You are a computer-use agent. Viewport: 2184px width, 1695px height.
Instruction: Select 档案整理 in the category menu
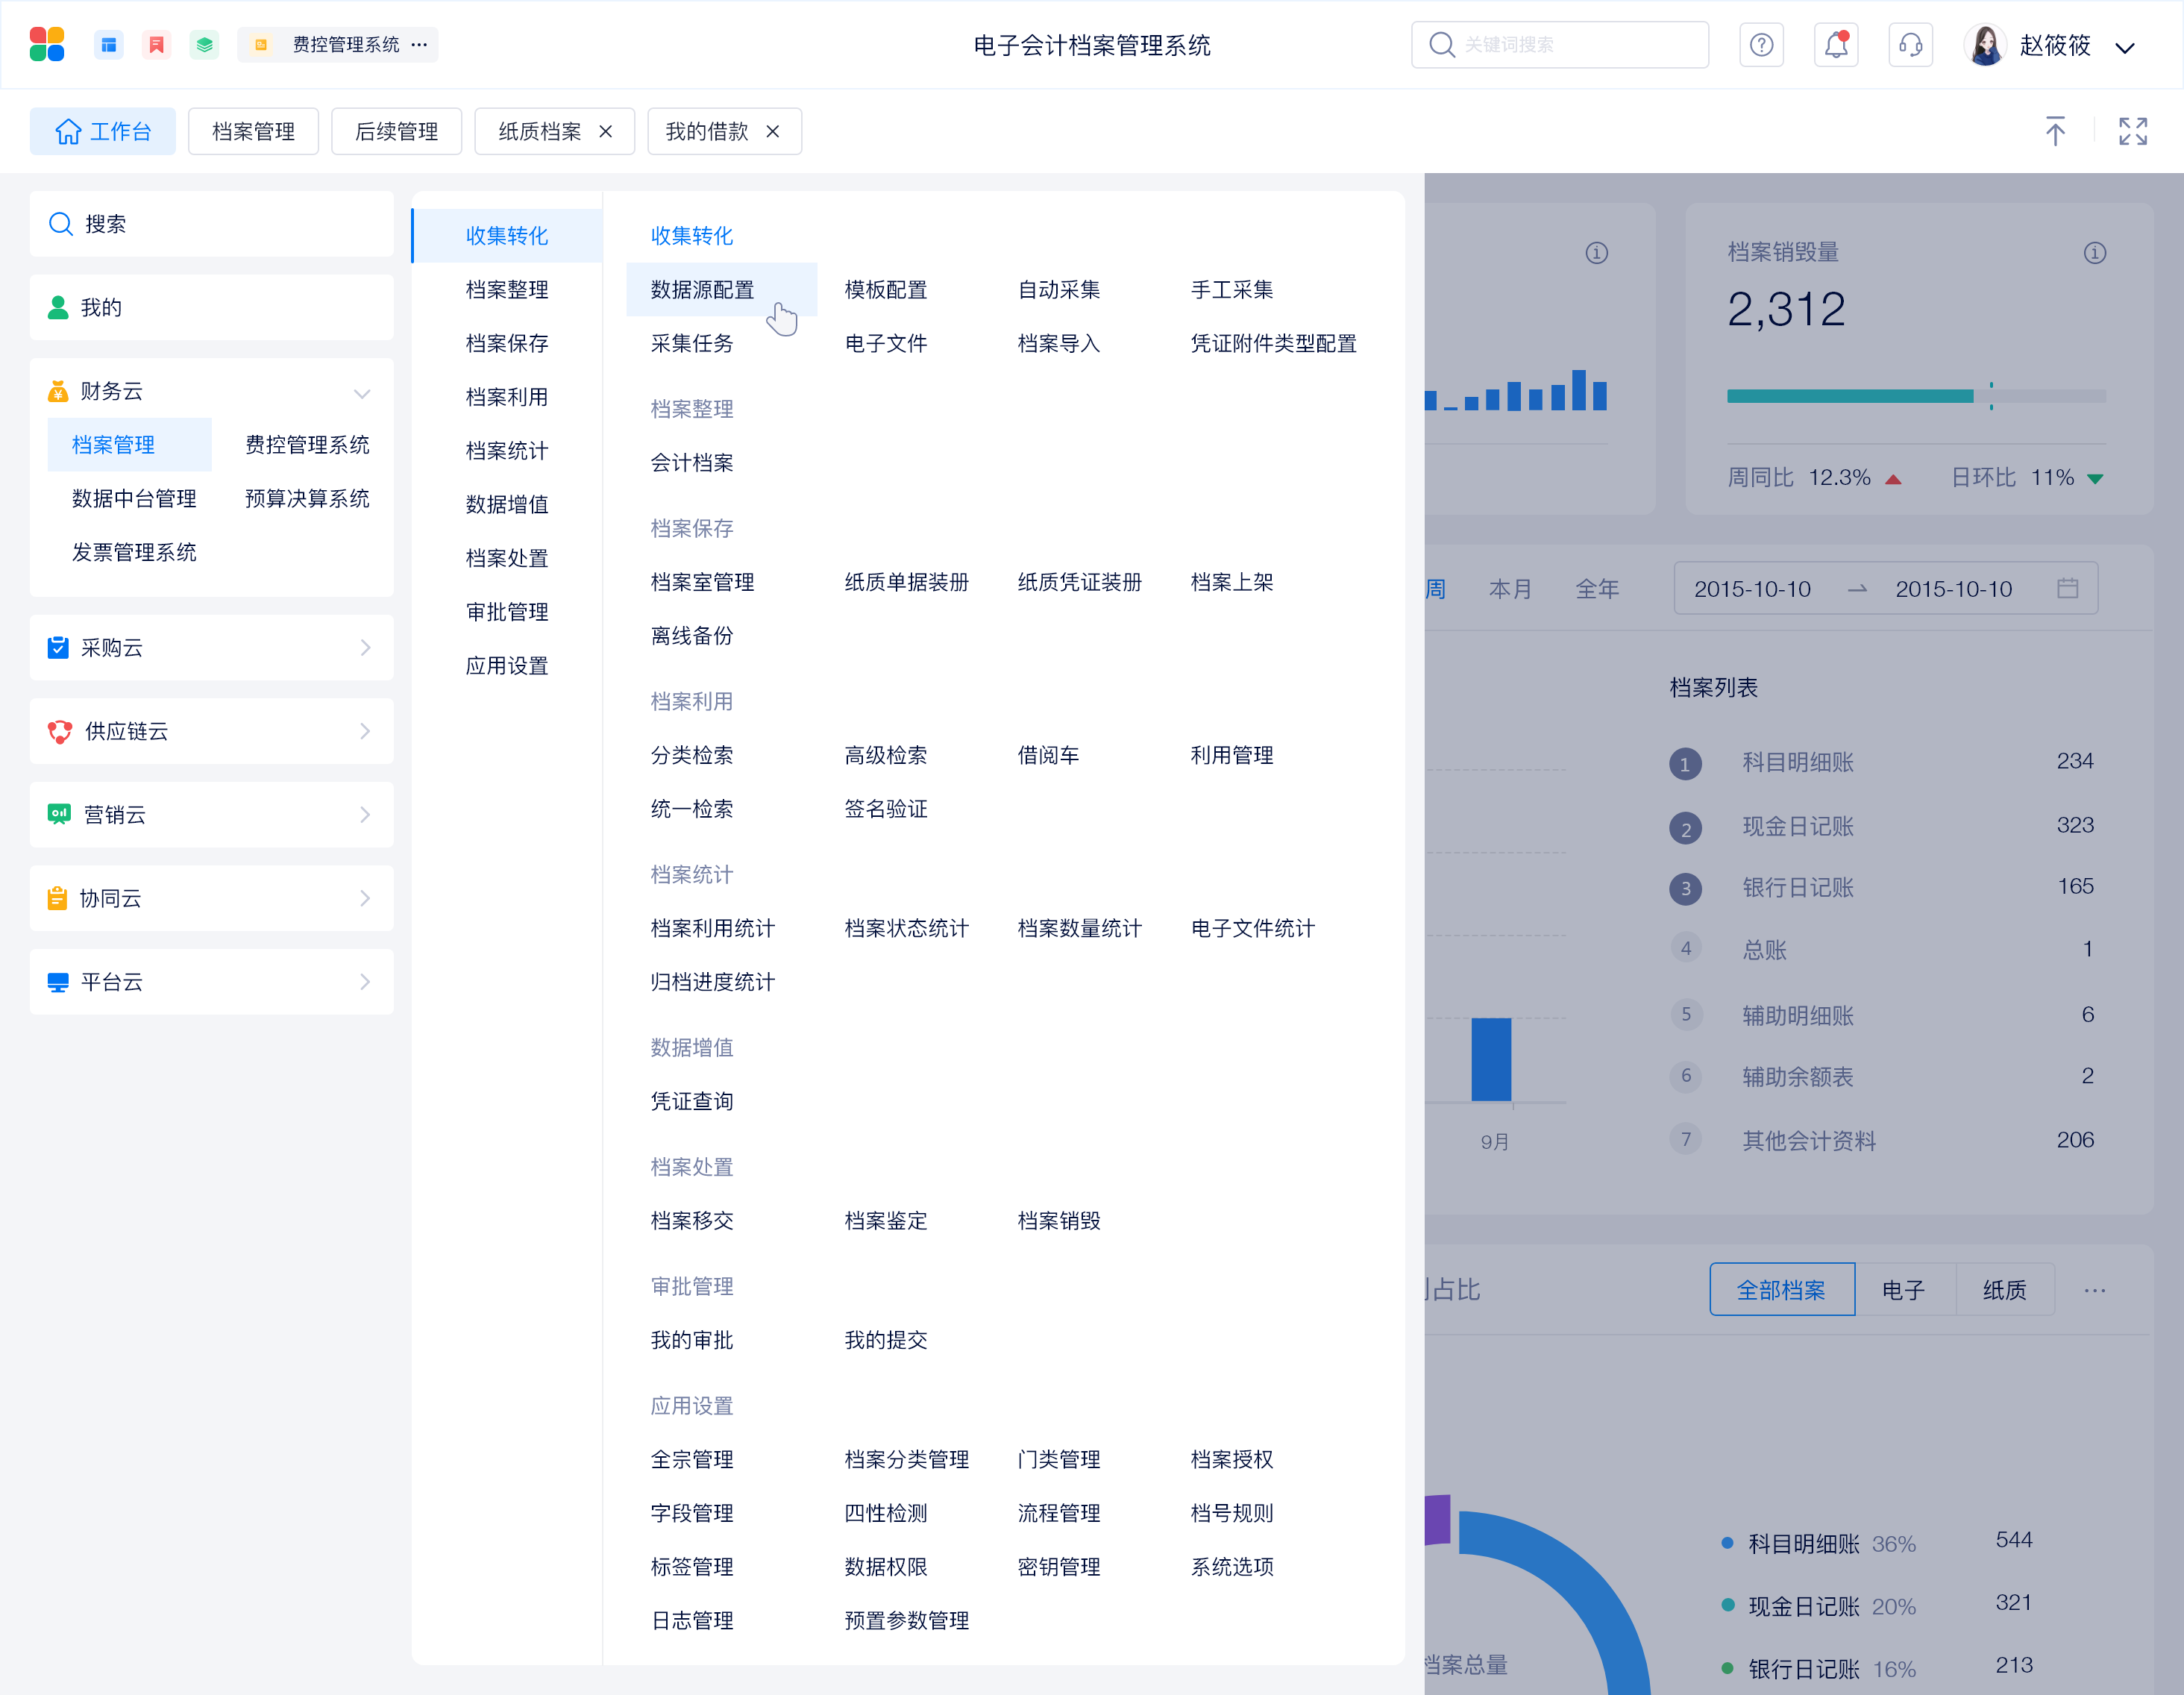click(507, 290)
